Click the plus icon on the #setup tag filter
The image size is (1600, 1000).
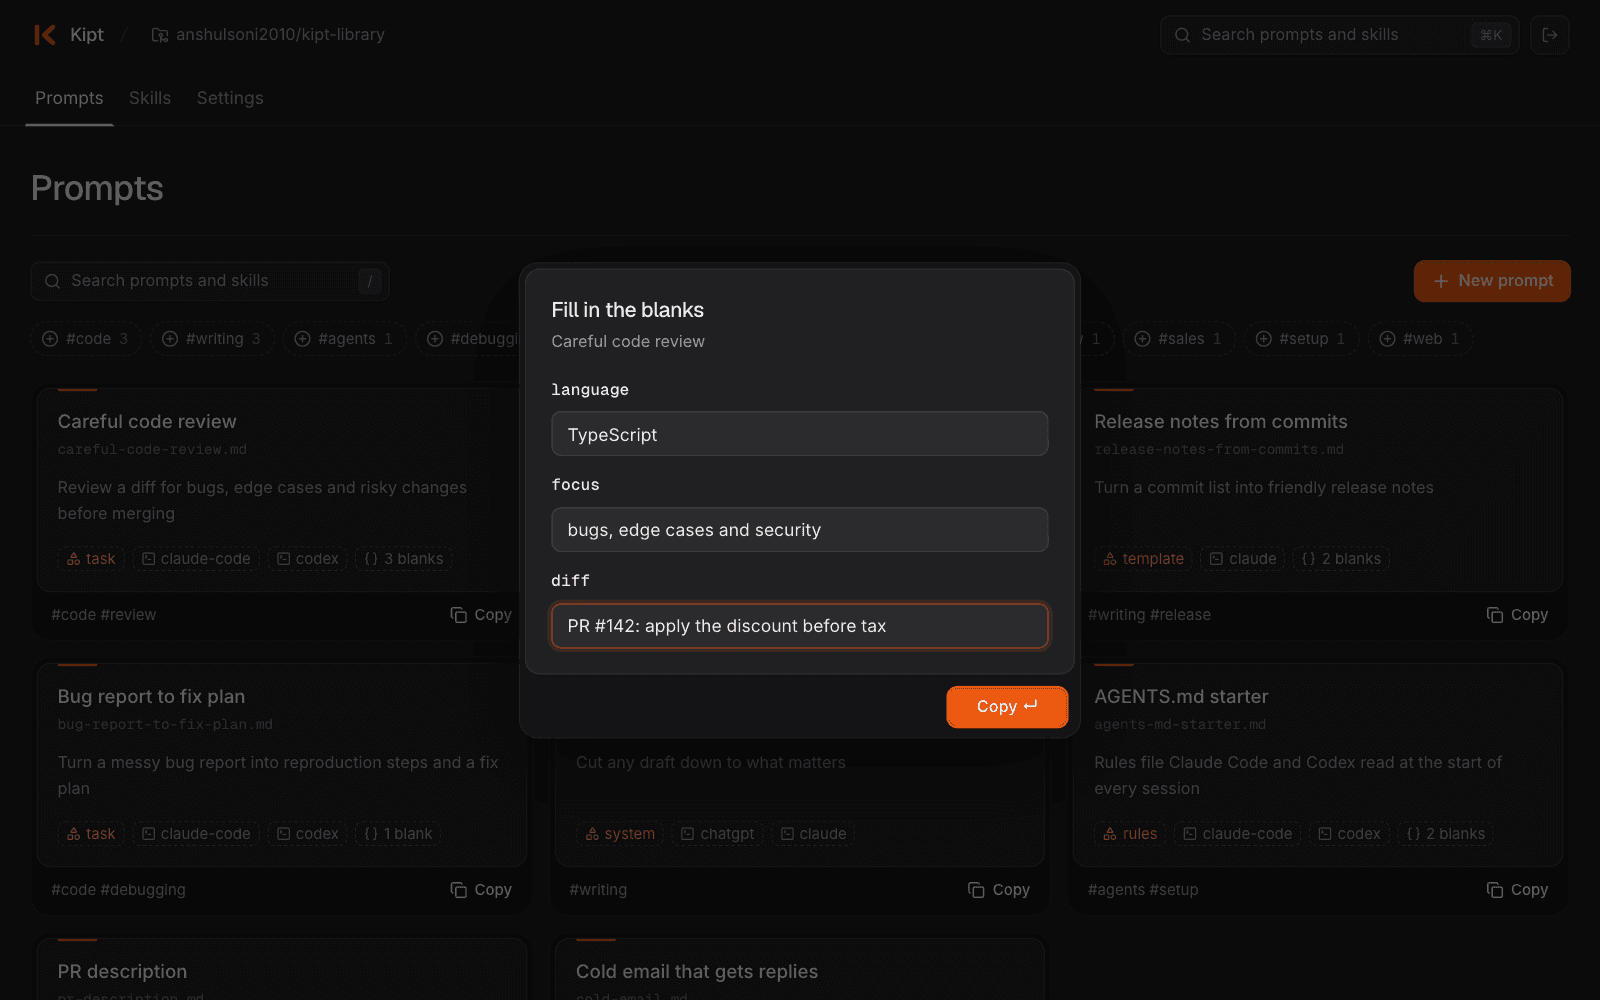tap(1264, 339)
